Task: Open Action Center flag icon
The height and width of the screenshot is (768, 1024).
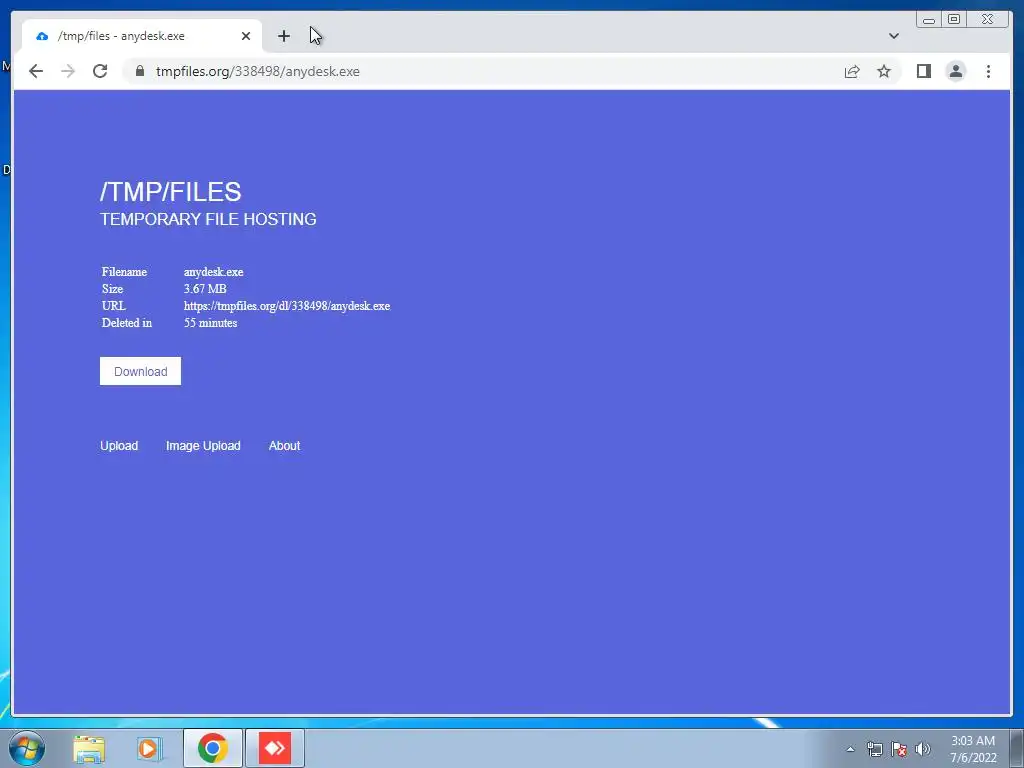Action: click(x=899, y=749)
